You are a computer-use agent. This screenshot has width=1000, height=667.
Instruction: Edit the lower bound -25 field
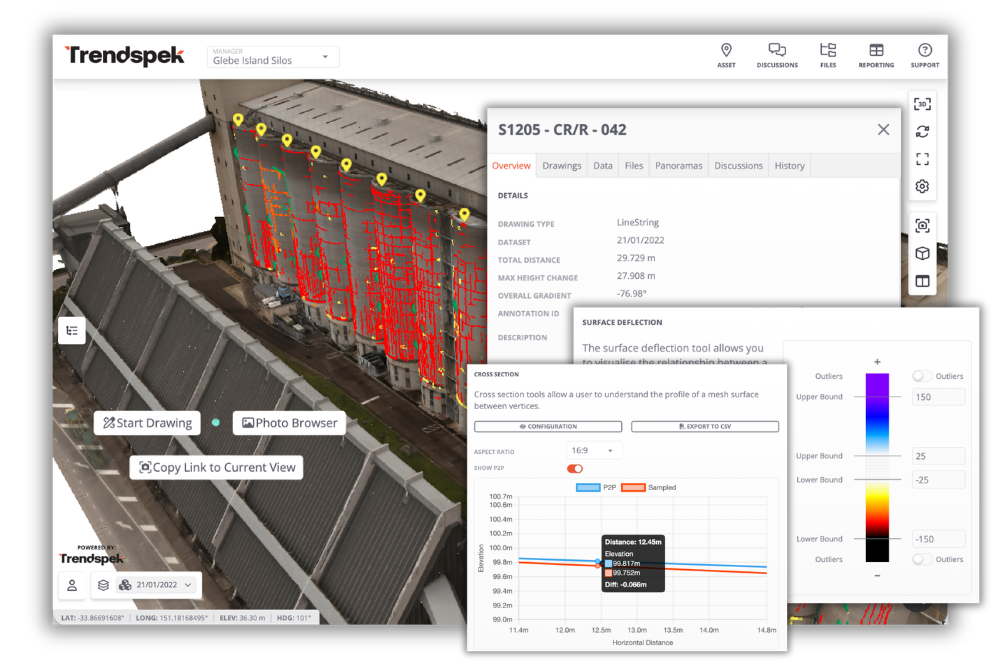coord(938,480)
